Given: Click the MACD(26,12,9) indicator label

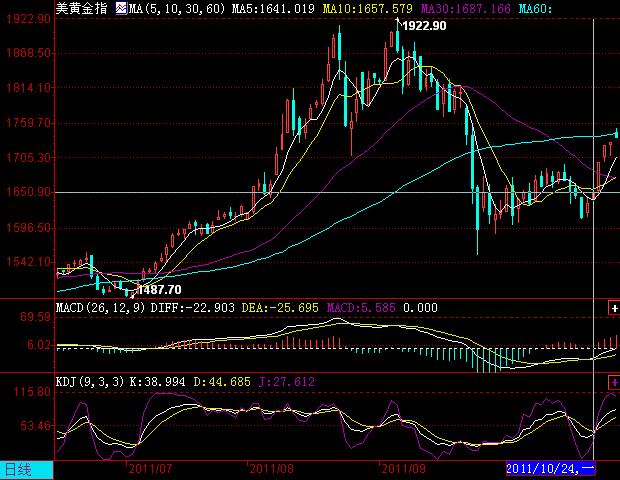Looking at the screenshot, I should (100, 308).
